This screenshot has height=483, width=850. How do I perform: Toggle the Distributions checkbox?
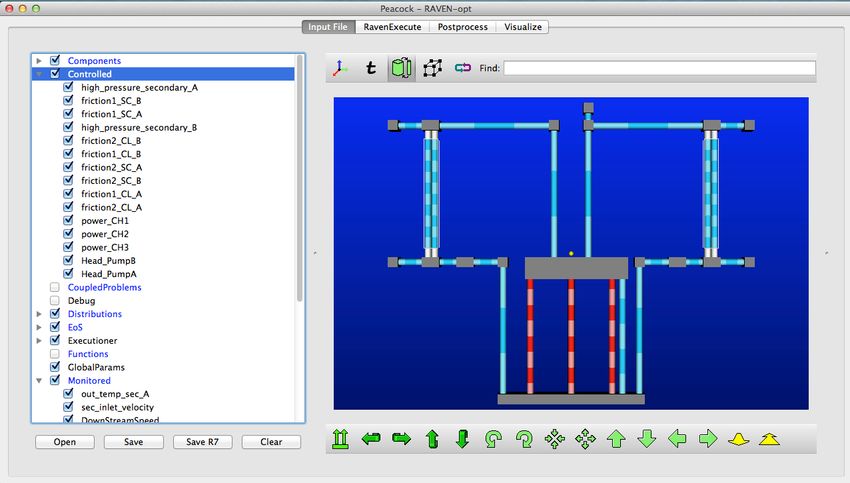tap(55, 313)
